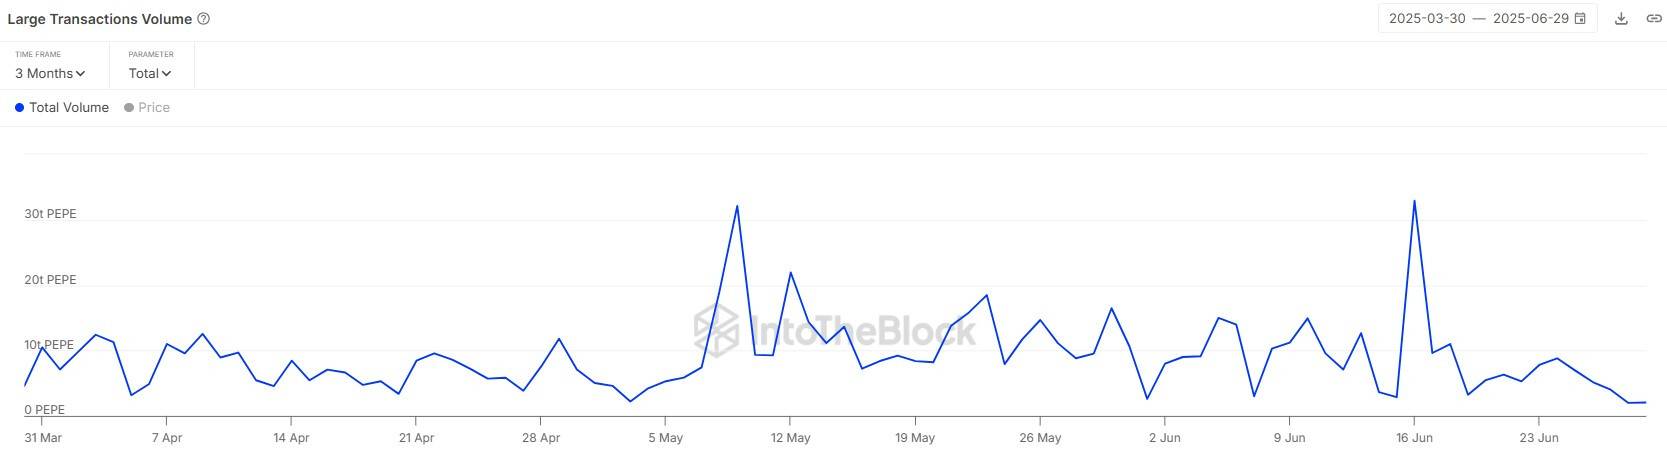Click the 7 Apr axis label

(167, 438)
